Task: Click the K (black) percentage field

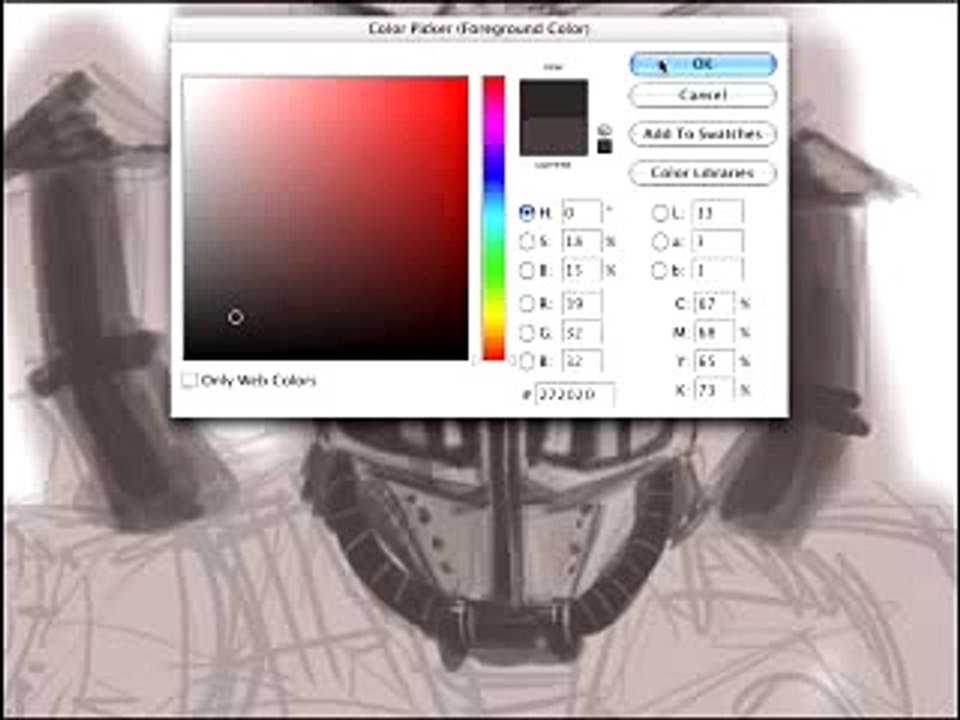Action: click(714, 390)
